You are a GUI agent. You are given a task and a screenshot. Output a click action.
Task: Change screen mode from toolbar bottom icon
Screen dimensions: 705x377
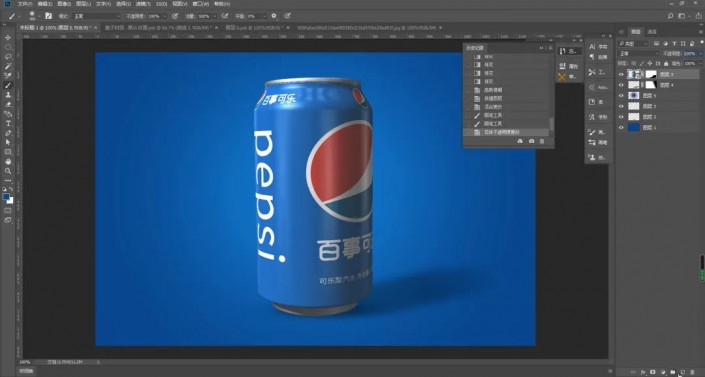8,220
